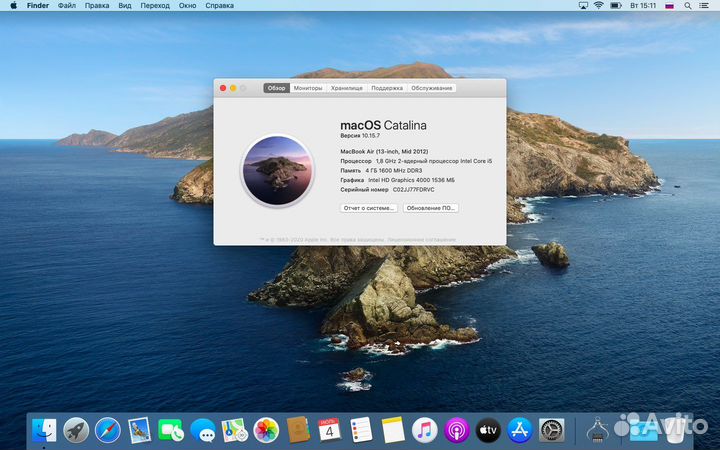The width and height of the screenshot is (720, 450).
Task: Open Mail stamp icon in Dock
Action: (139, 430)
